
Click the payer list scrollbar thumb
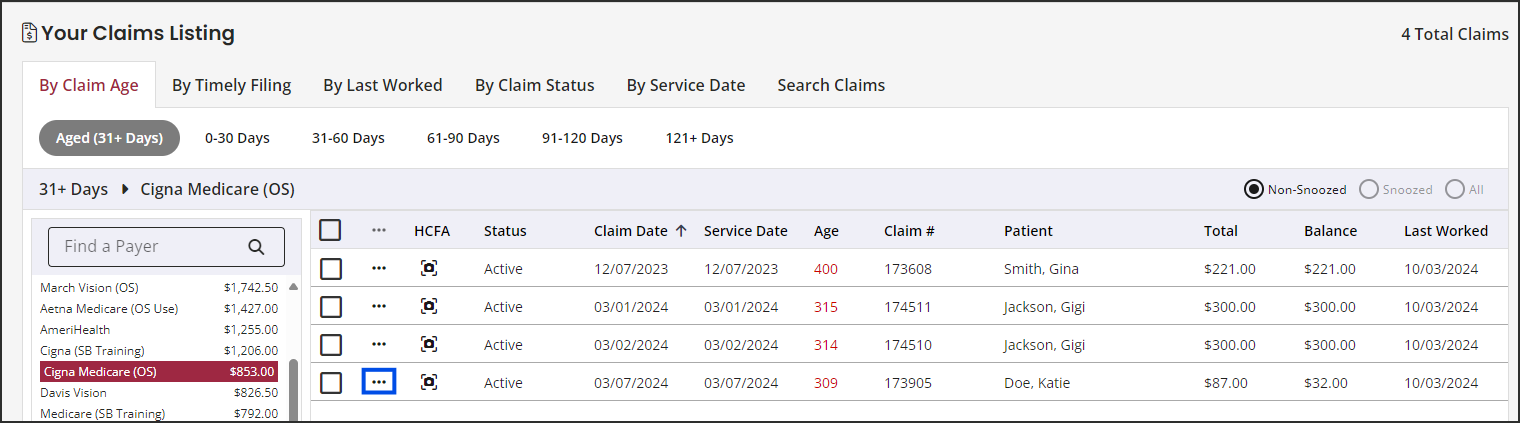click(293, 390)
